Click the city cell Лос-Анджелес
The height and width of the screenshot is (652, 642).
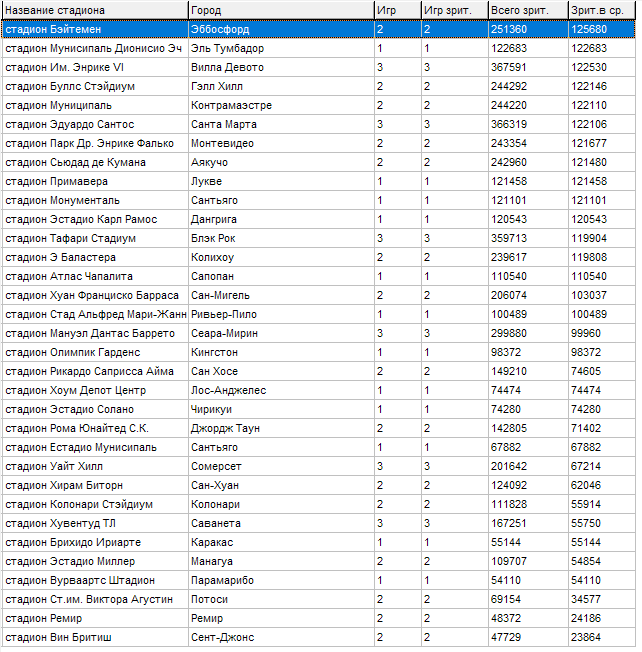[228, 391]
